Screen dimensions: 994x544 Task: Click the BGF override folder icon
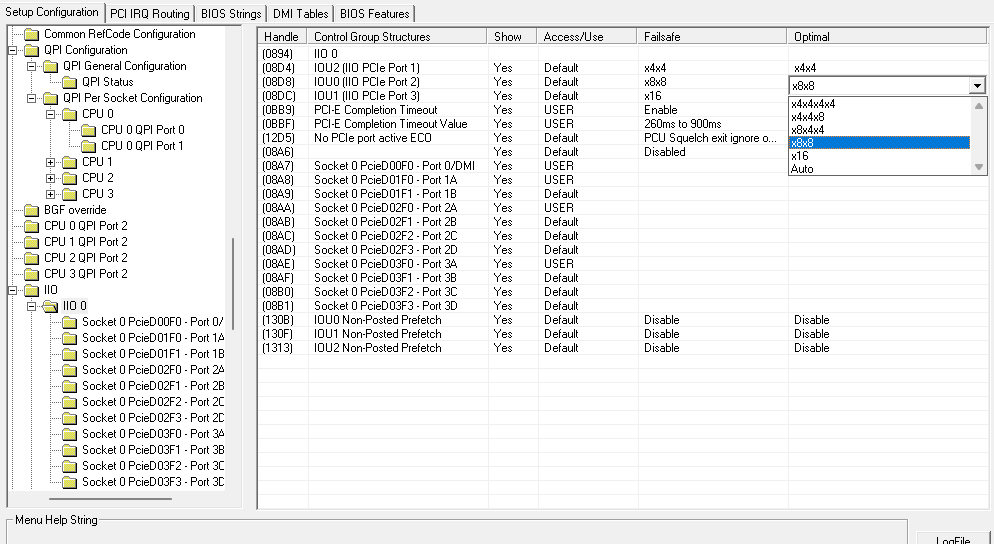click(32, 210)
